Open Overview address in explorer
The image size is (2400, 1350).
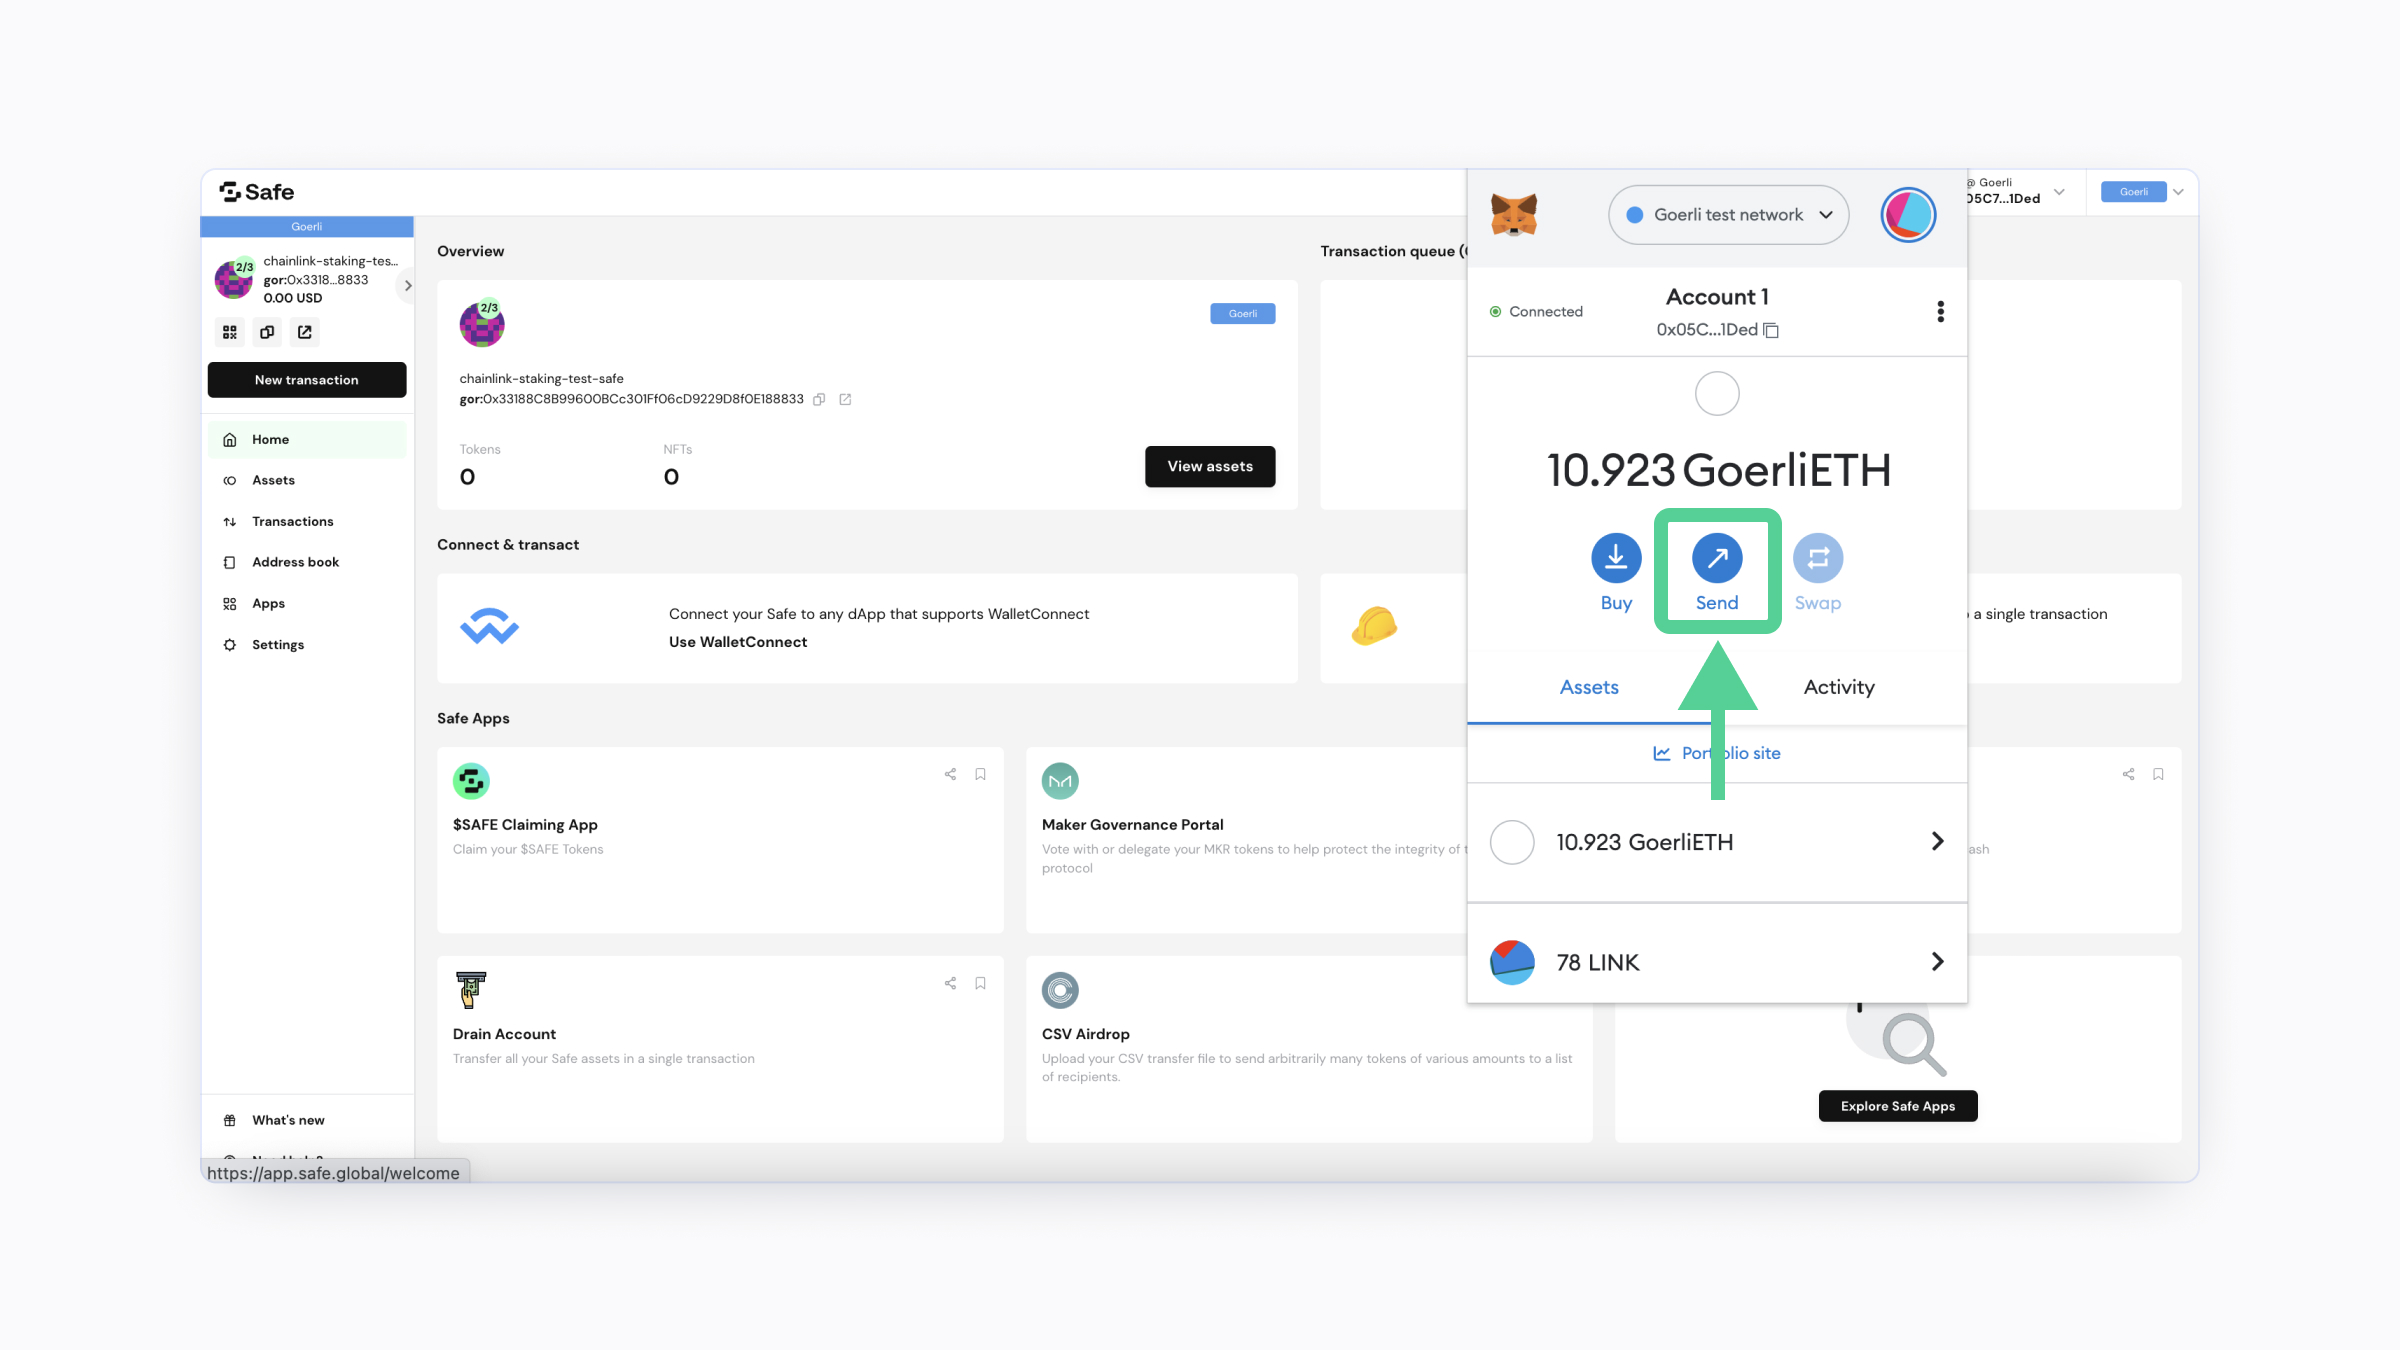pyautogui.click(x=845, y=399)
